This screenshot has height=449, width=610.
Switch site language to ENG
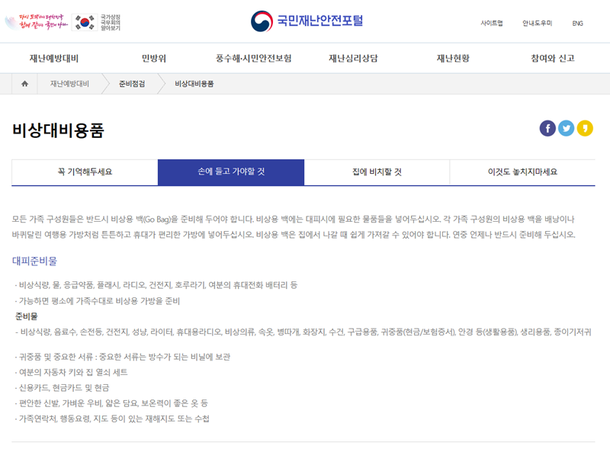pyautogui.click(x=577, y=23)
